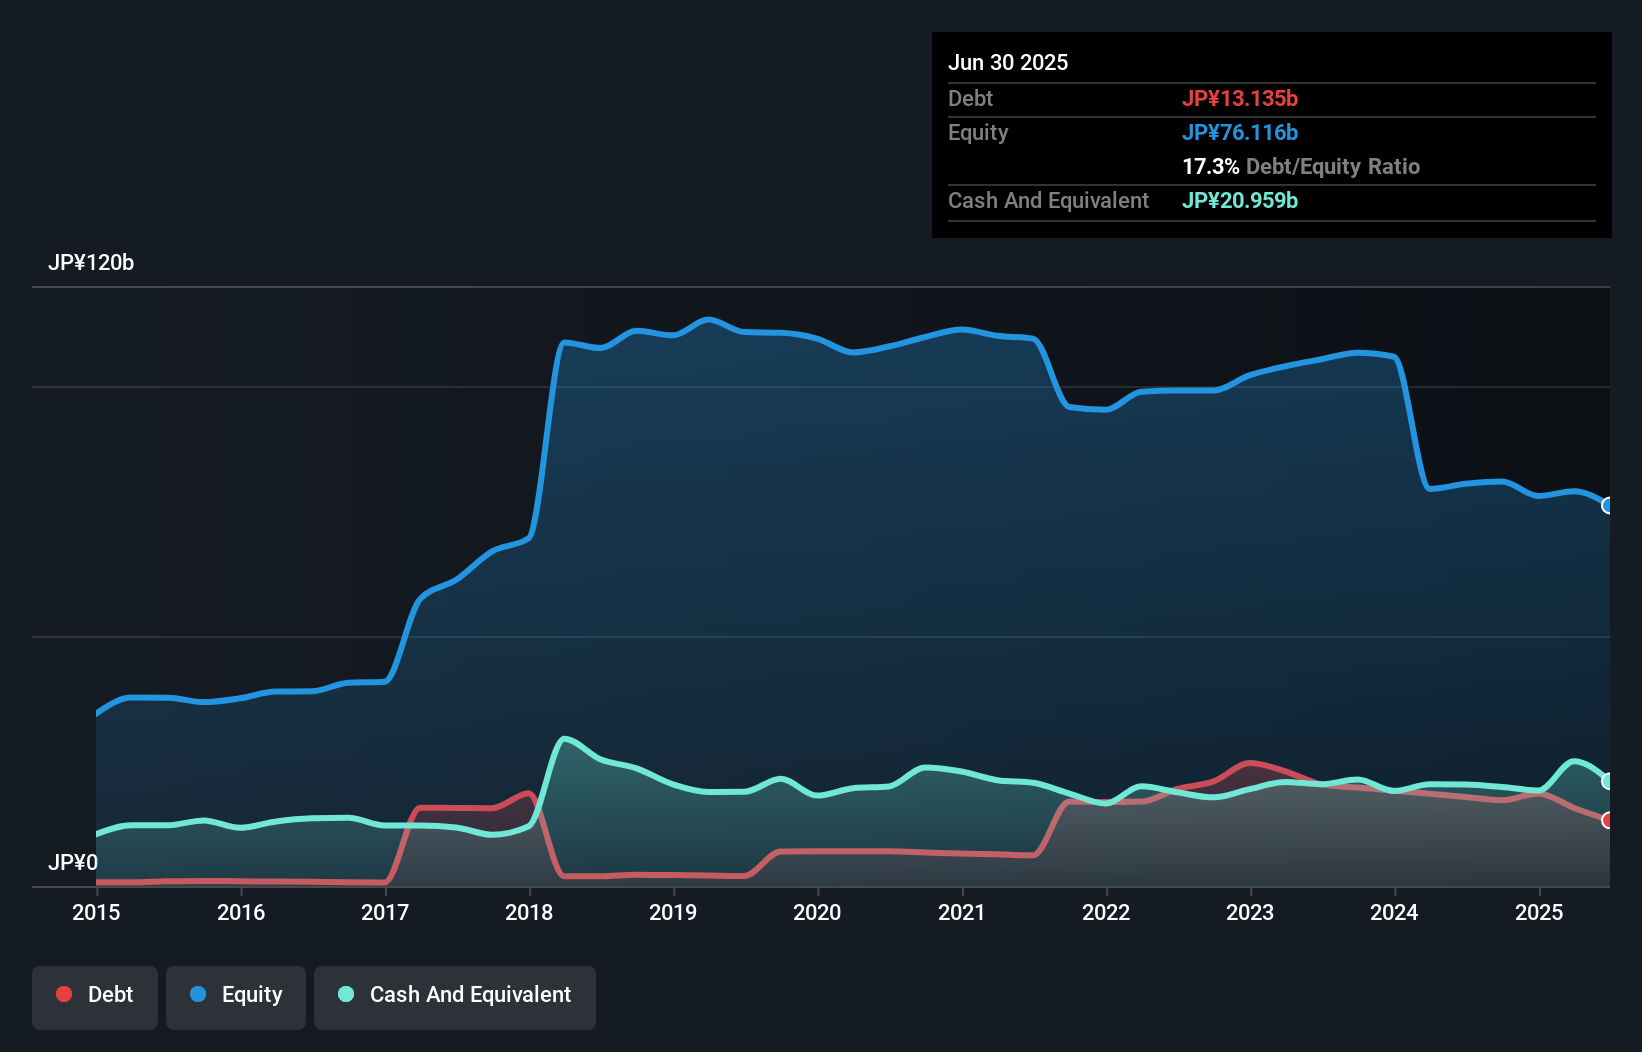Toggle the Cash And Equivalent series
Screen dimensions: 1642x1052
click(455, 996)
